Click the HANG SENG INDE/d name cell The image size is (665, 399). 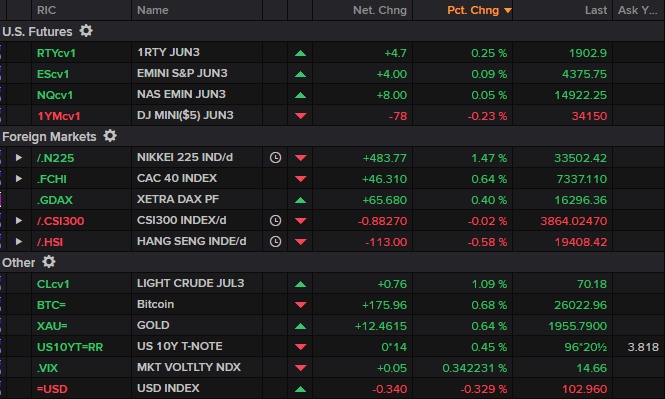point(192,241)
